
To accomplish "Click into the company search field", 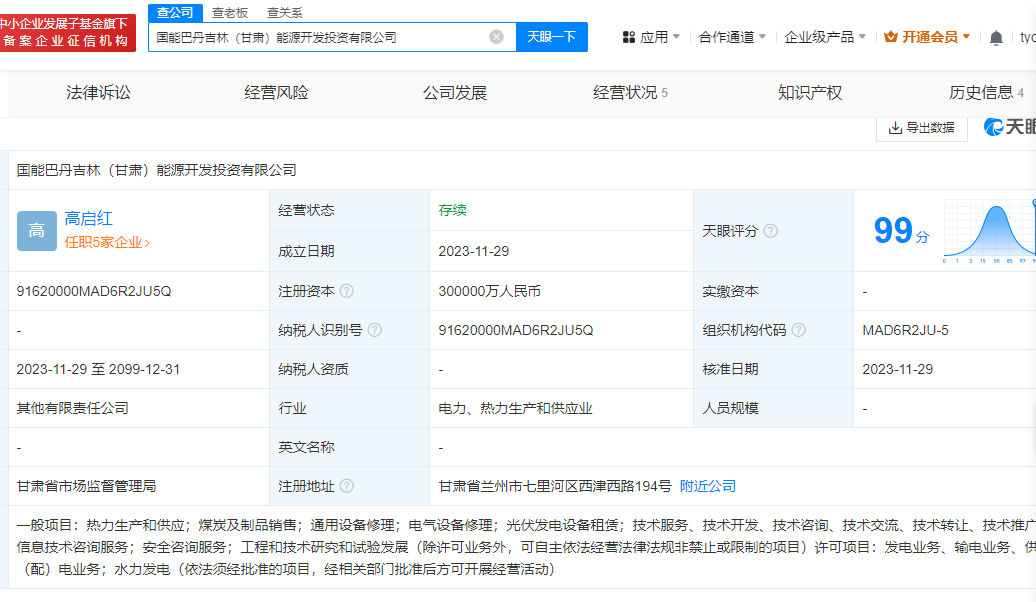I will [x=320, y=37].
